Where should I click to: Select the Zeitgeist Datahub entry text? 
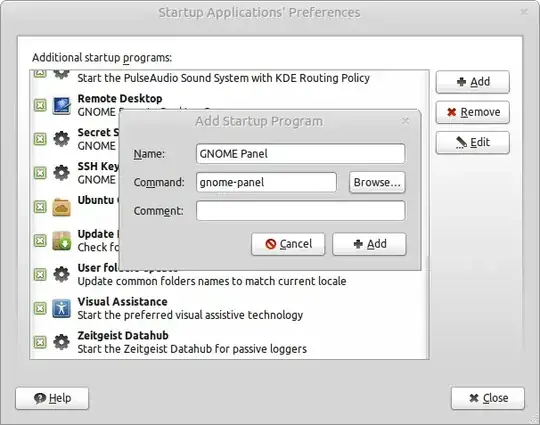[x=192, y=342]
